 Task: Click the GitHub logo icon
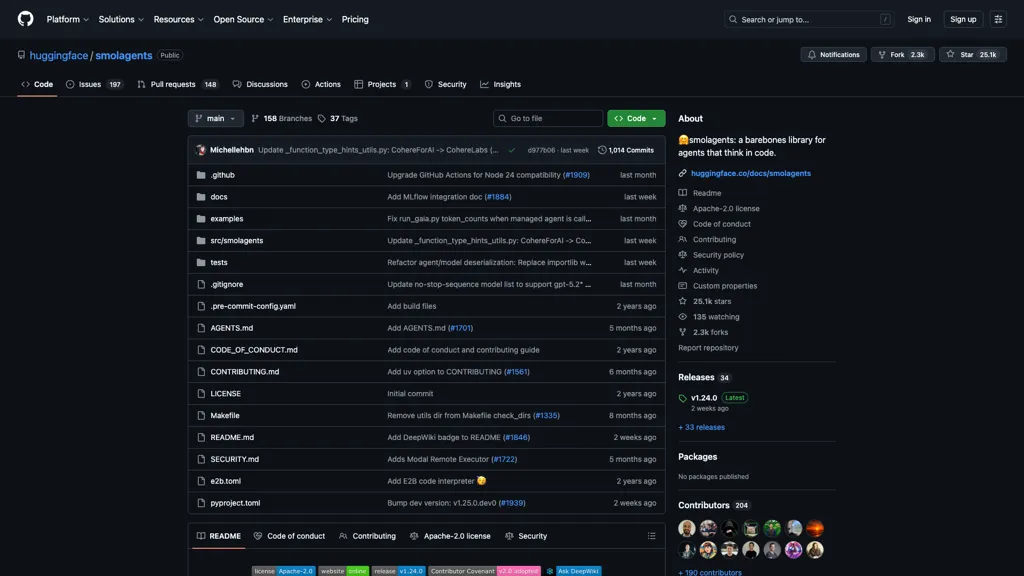[25, 19]
